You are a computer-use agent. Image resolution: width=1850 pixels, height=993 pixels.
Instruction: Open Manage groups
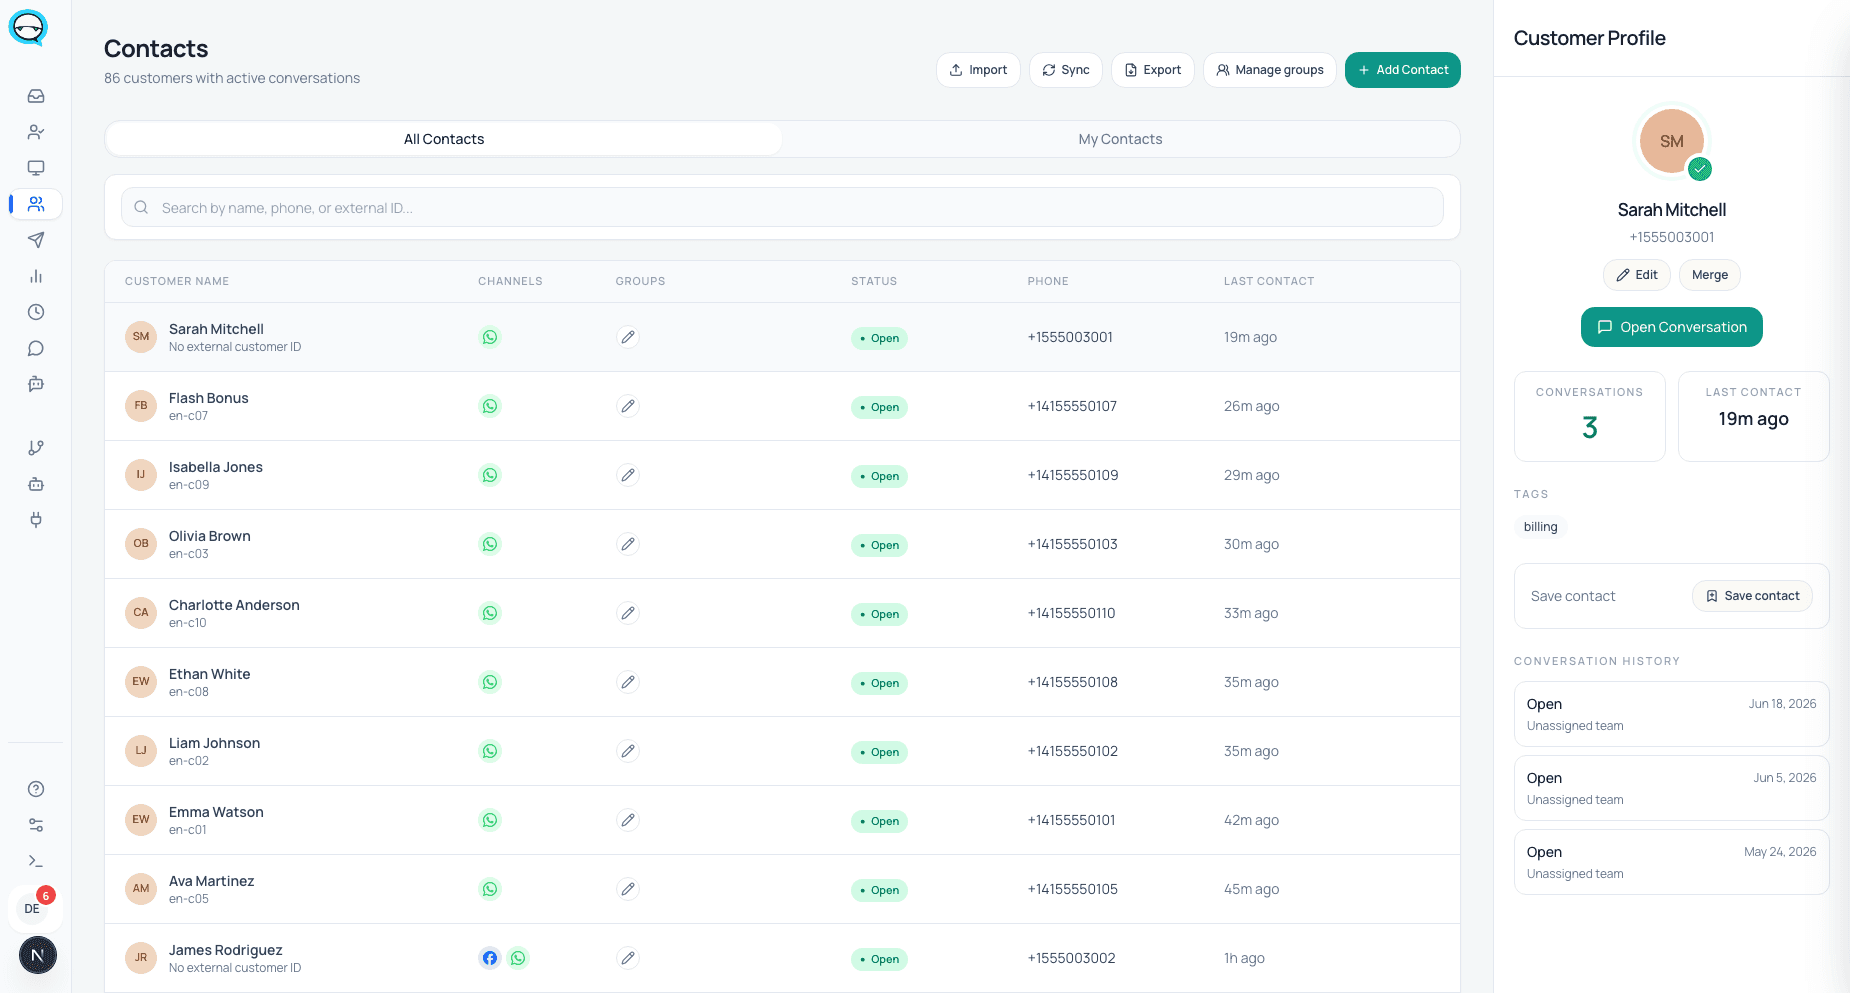tap(1270, 70)
